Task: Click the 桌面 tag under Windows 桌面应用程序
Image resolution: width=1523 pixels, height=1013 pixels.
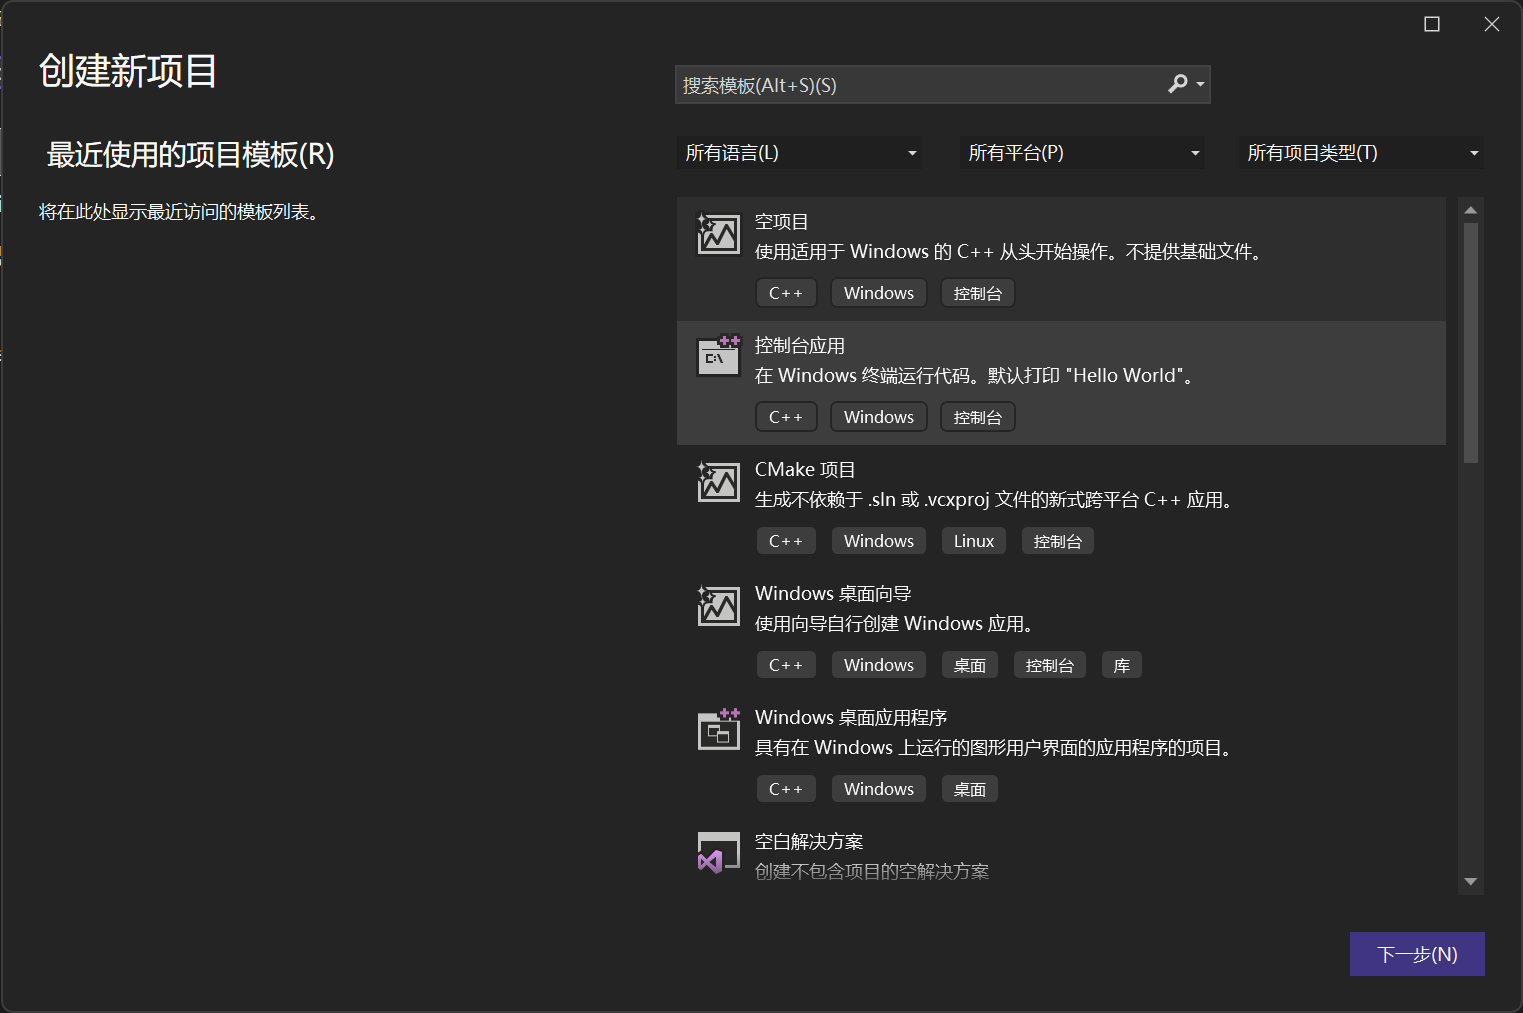Action: click(x=970, y=789)
